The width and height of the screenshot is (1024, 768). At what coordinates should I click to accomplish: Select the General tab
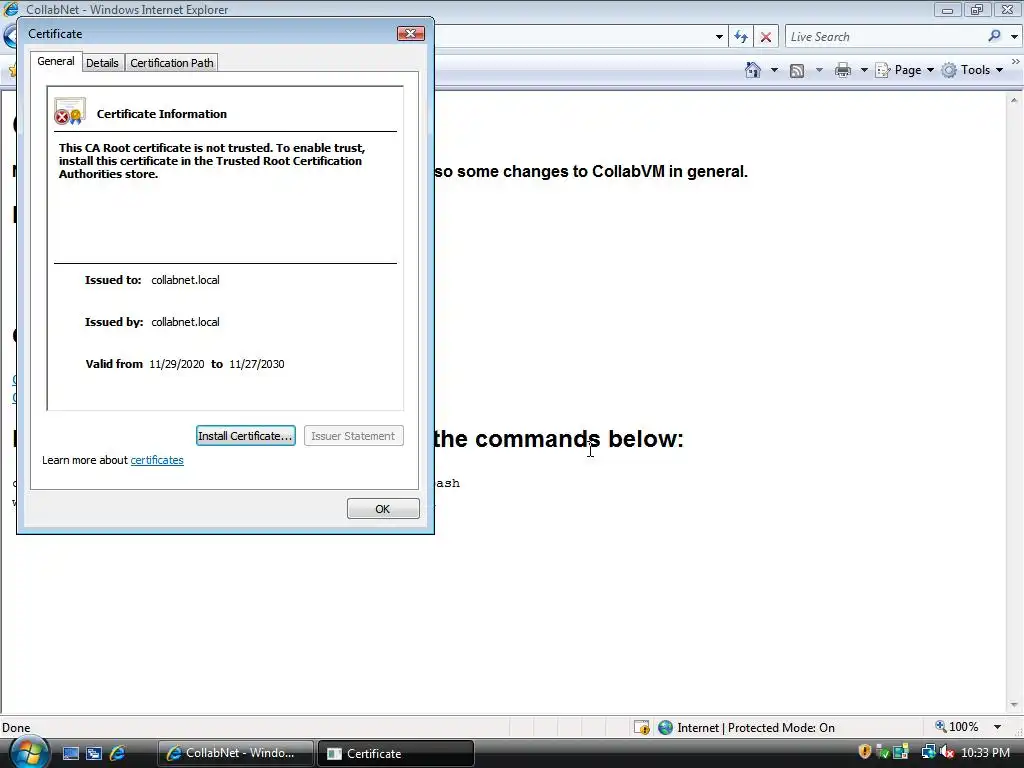pos(56,61)
